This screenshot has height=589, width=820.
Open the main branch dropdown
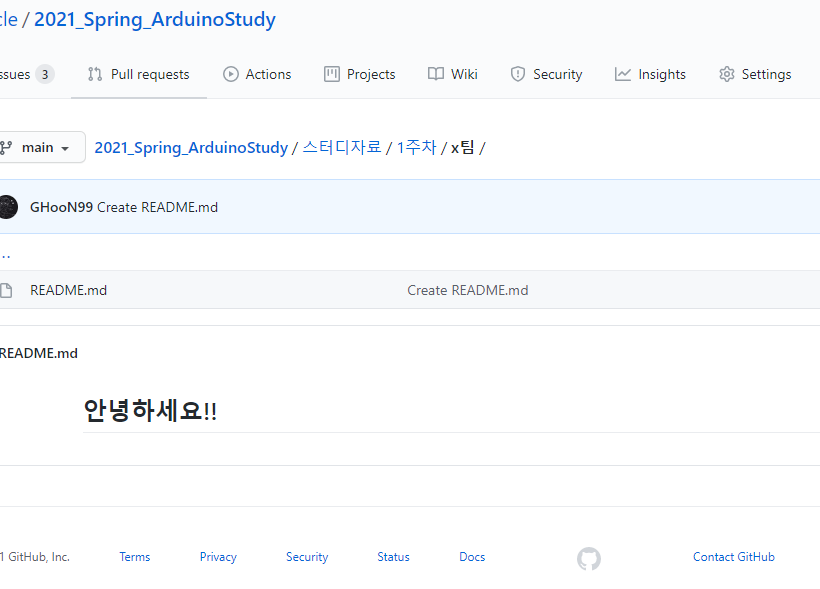[x=40, y=146]
